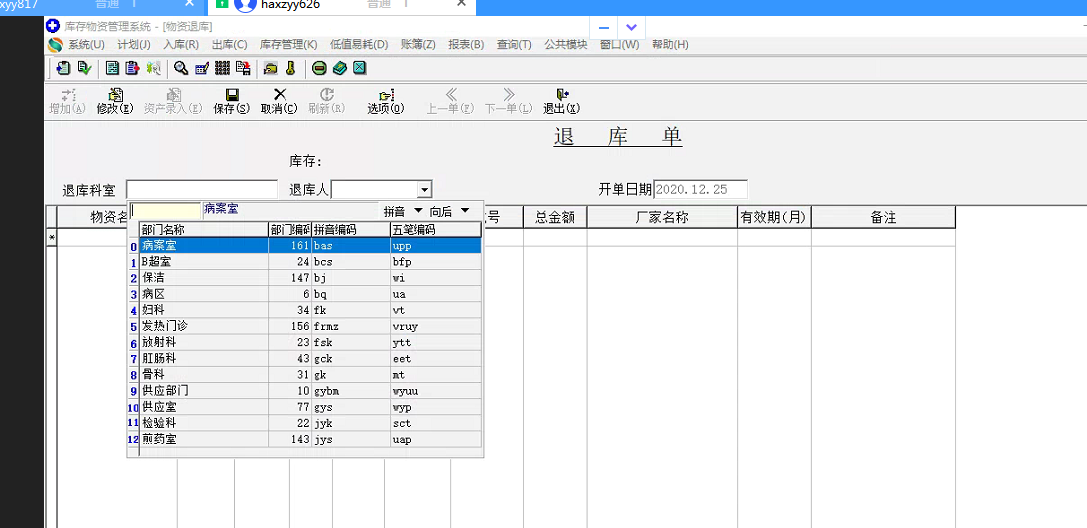
Task: Click the 开单日期 date field
Action: point(699,189)
